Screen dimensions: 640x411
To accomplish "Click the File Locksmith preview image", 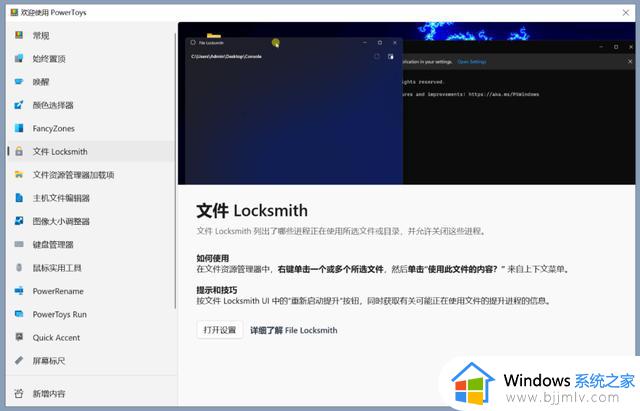I will click(406, 103).
